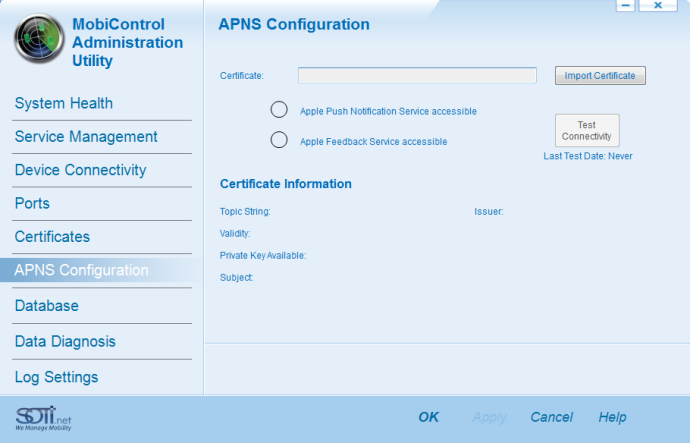Viewport: 690px width, 443px height.
Task: Click the 'MobiControl Administration Utility' title
Action: click(x=128, y=42)
